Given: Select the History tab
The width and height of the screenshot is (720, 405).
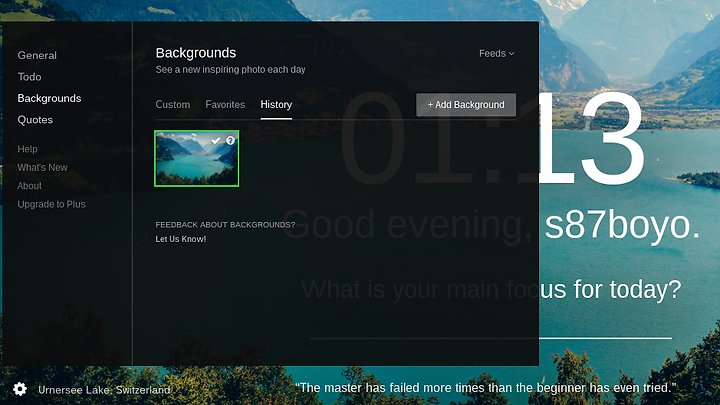Looking at the screenshot, I should click(x=276, y=105).
